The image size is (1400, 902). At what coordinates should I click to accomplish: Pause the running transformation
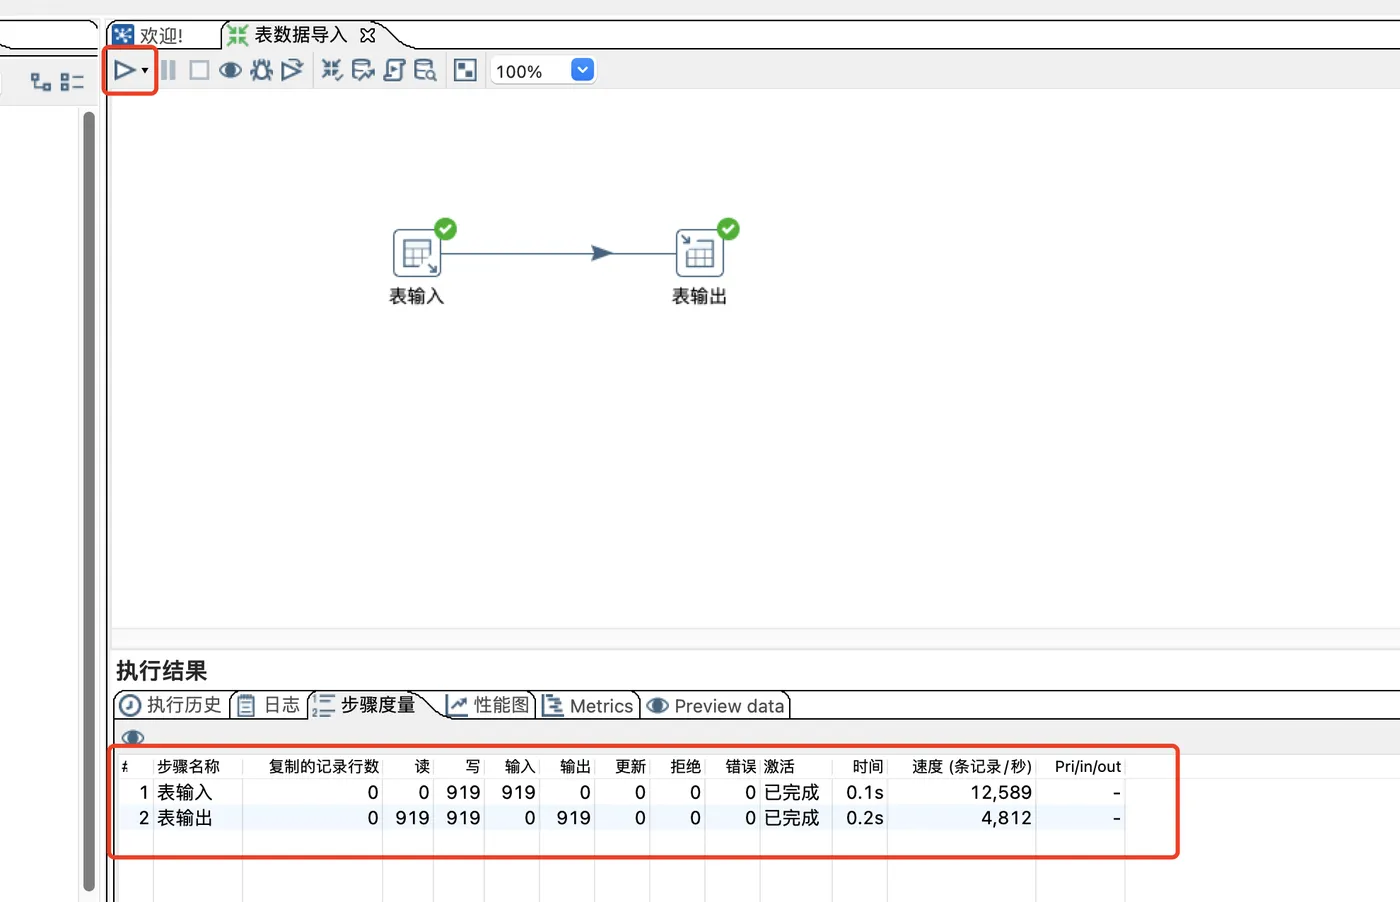tap(168, 70)
